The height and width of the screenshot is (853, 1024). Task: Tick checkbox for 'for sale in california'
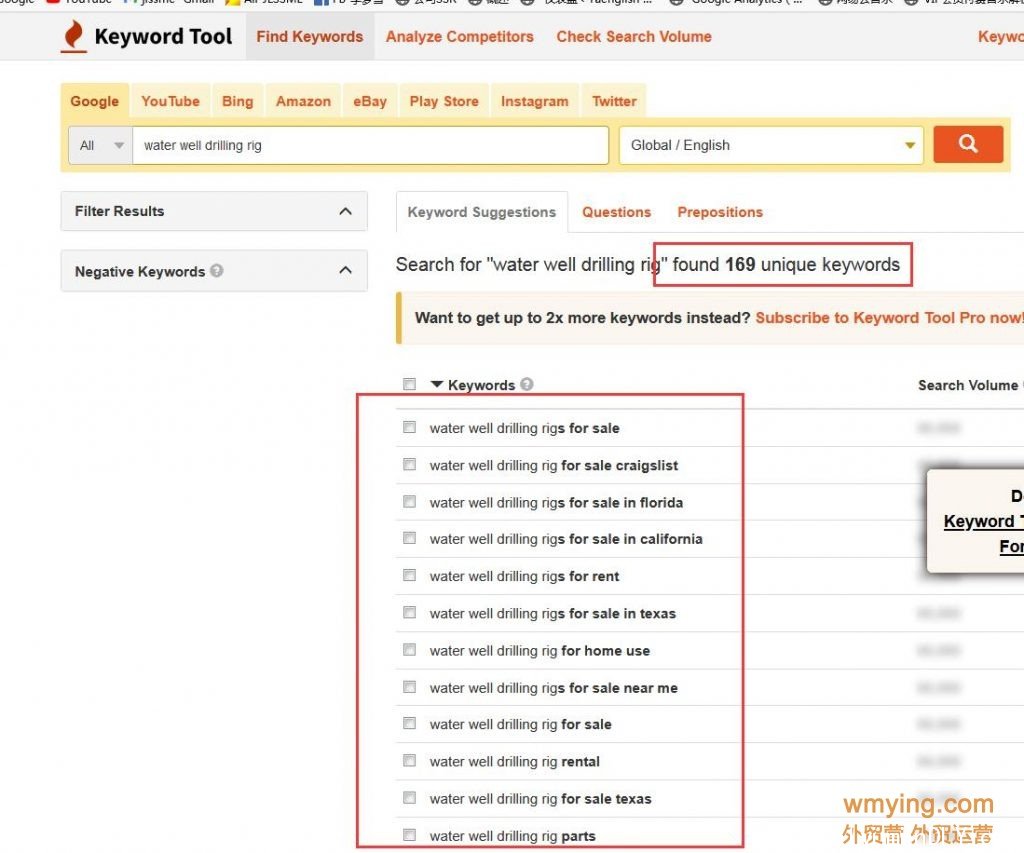click(x=409, y=538)
